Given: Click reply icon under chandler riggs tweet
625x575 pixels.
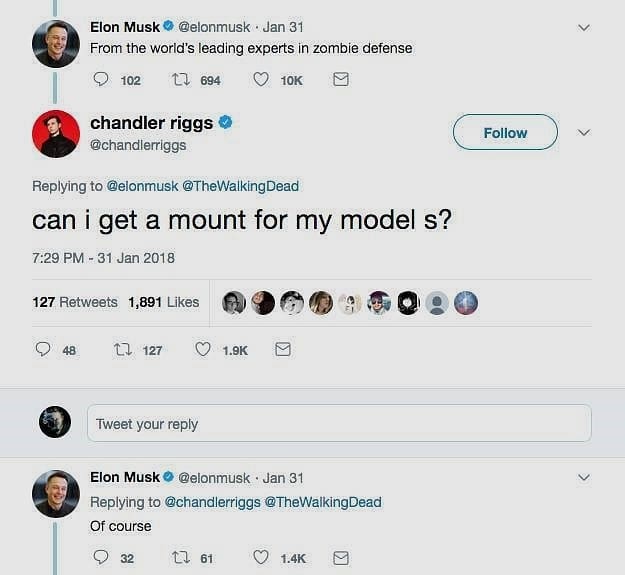Looking at the screenshot, I should pyautogui.click(x=43, y=350).
